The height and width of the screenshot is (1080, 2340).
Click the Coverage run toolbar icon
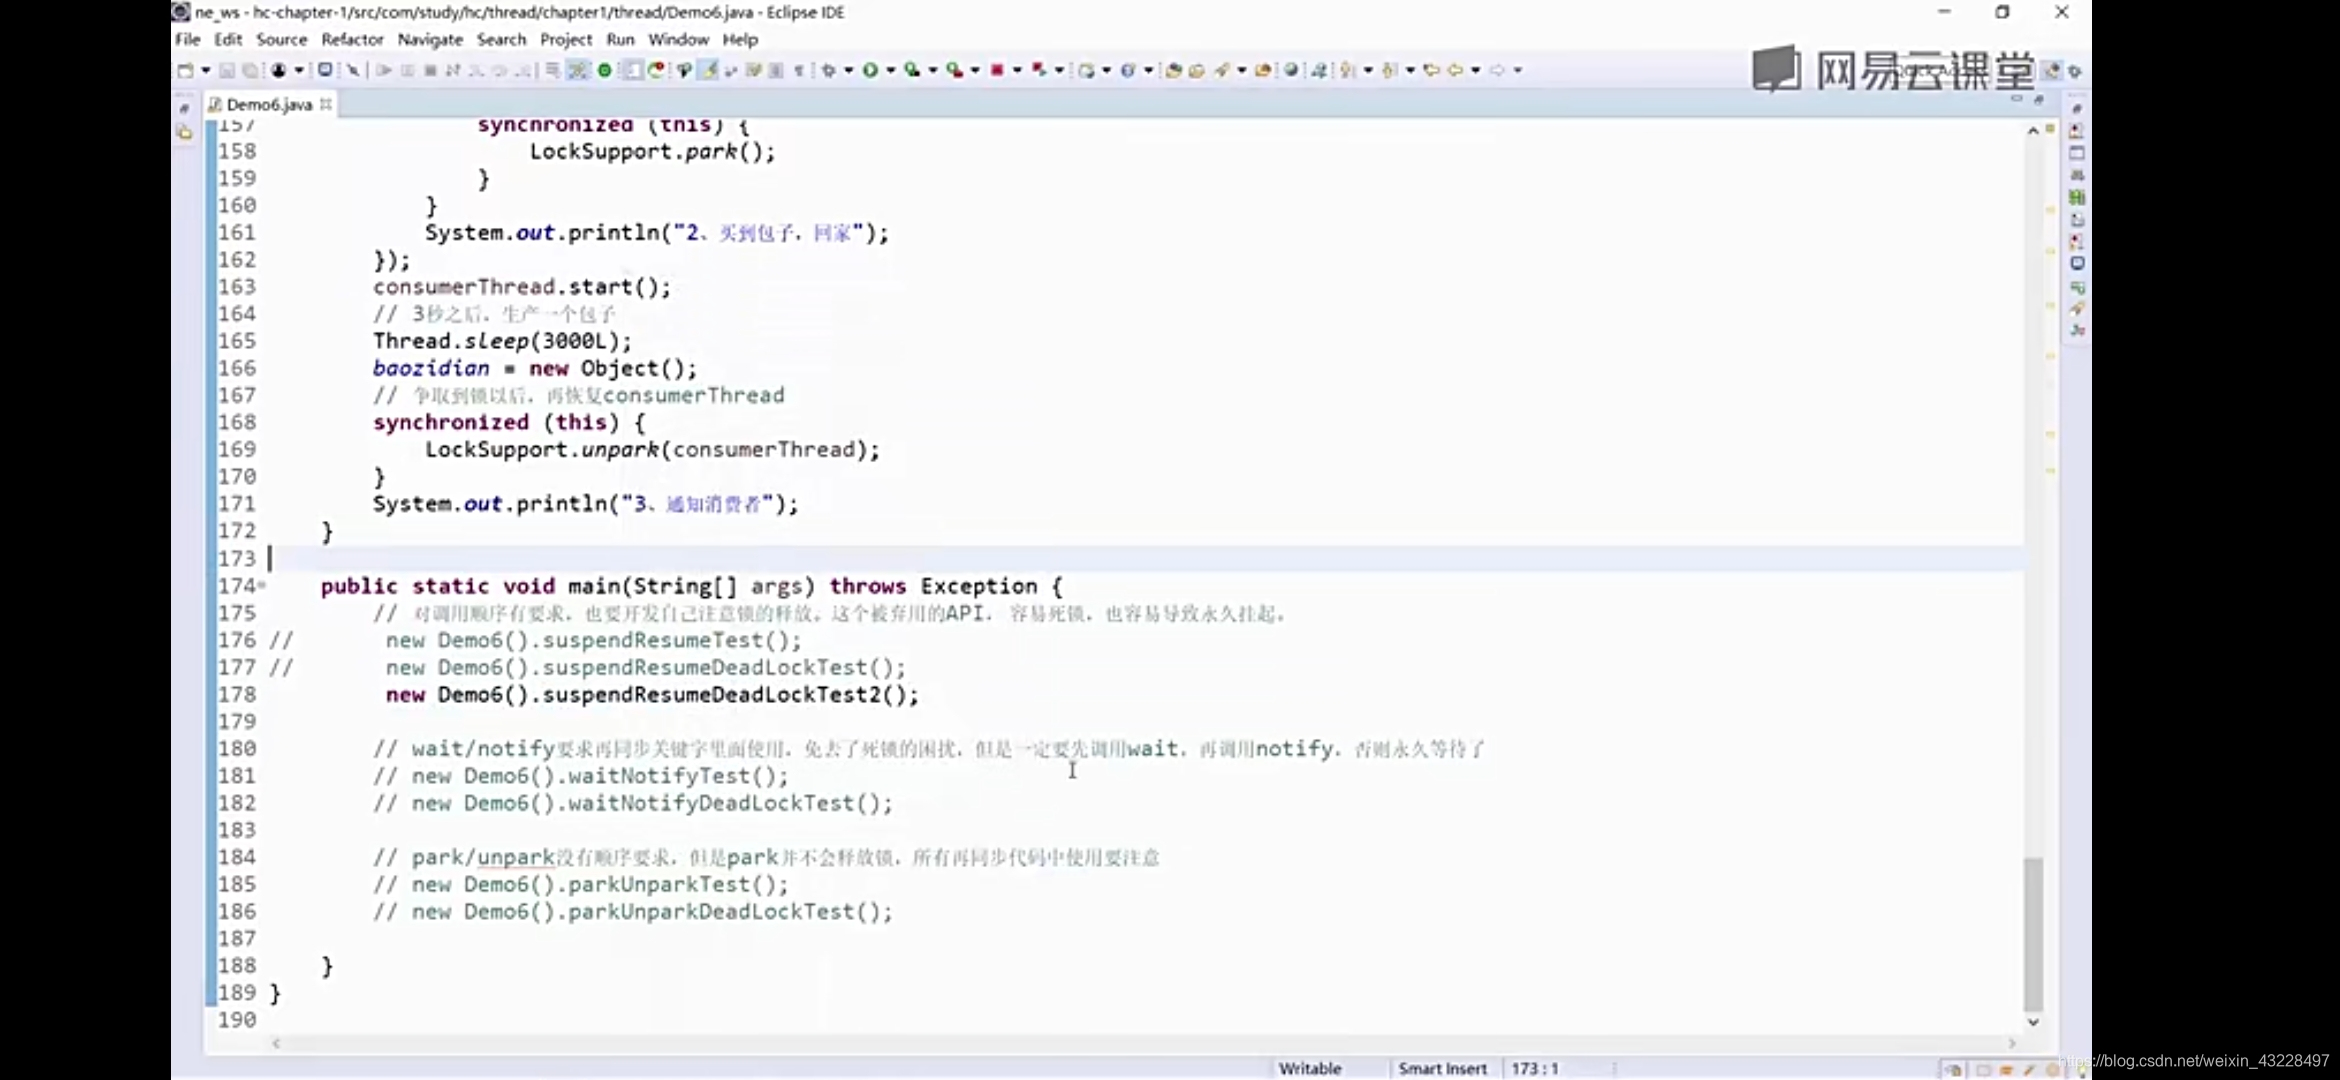coord(912,70)
